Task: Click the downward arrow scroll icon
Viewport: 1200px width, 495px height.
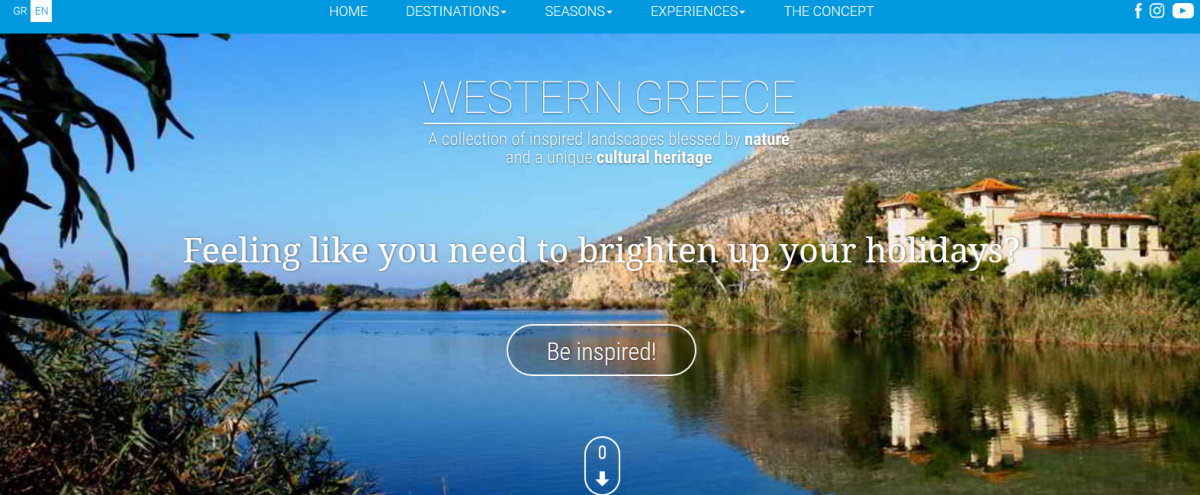Action: pos(602,479)
